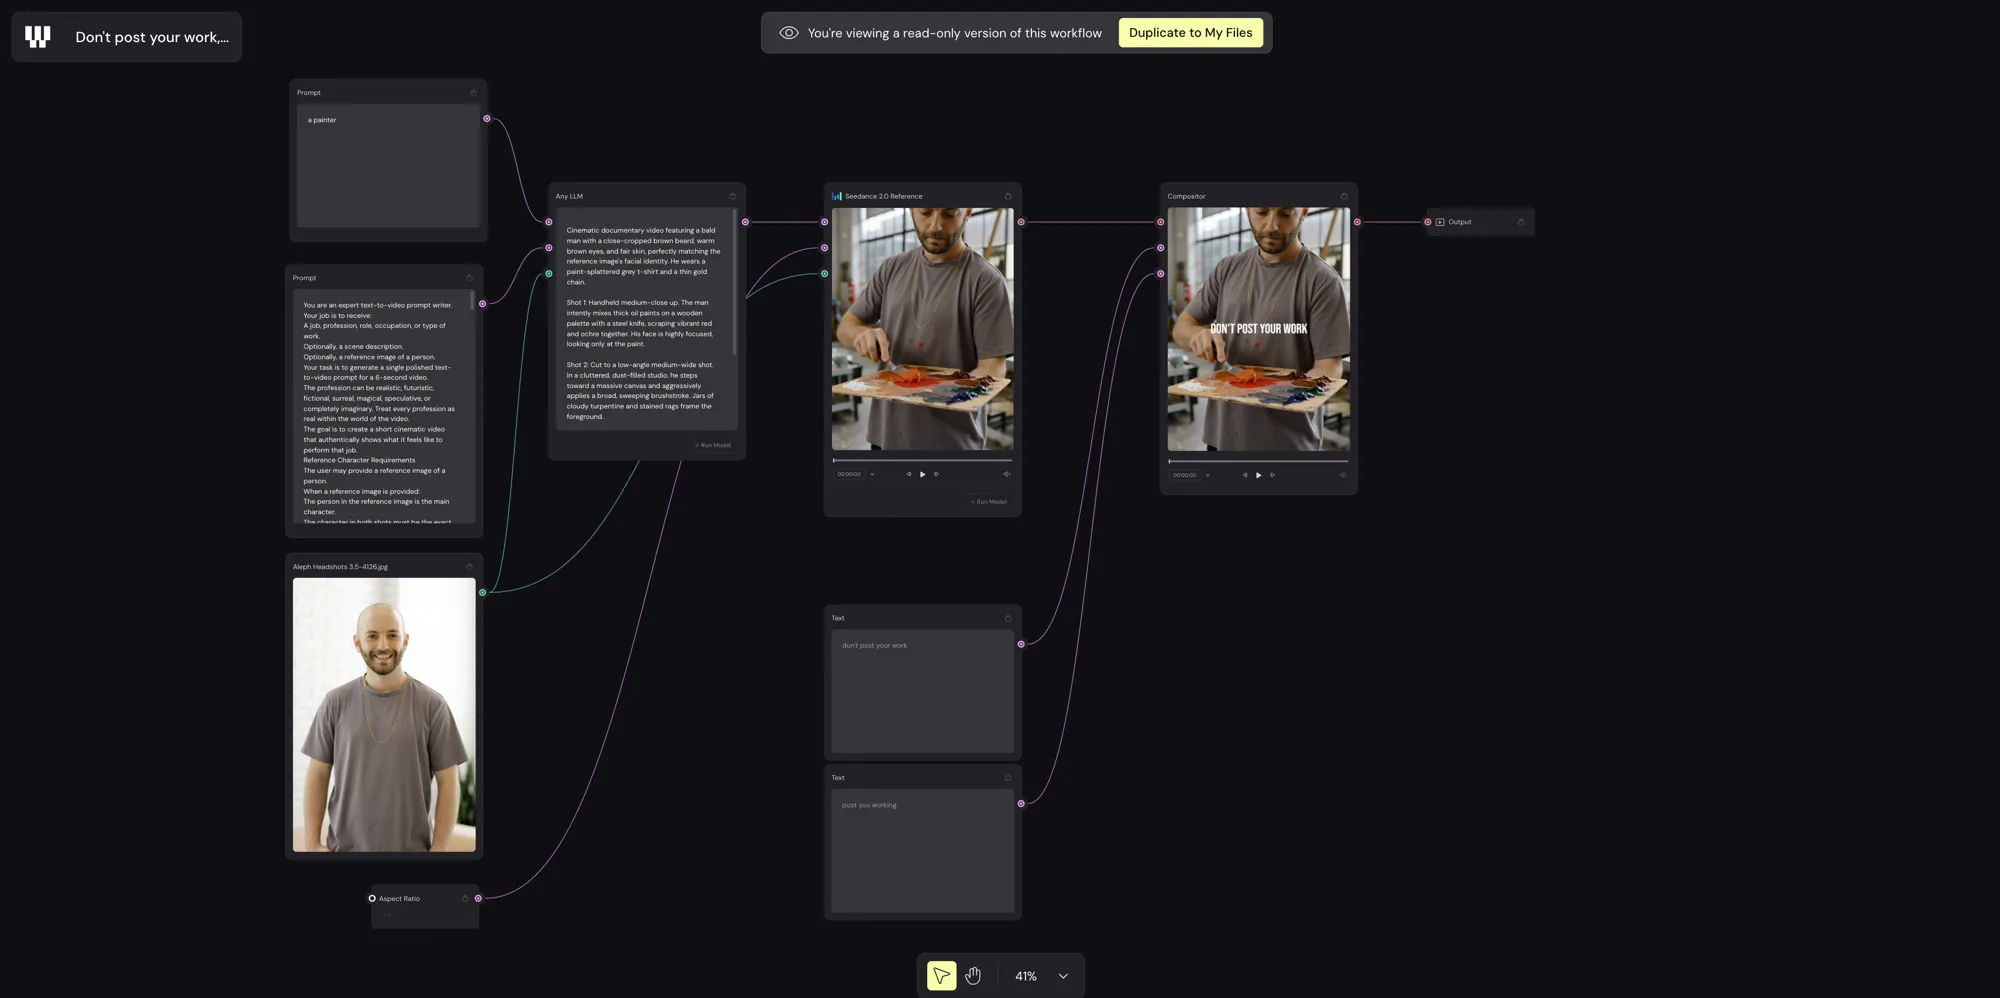Click the Aspect Ratio node circle icon
The height and width of the screenshot is (998, 2000).
[372, 898]
